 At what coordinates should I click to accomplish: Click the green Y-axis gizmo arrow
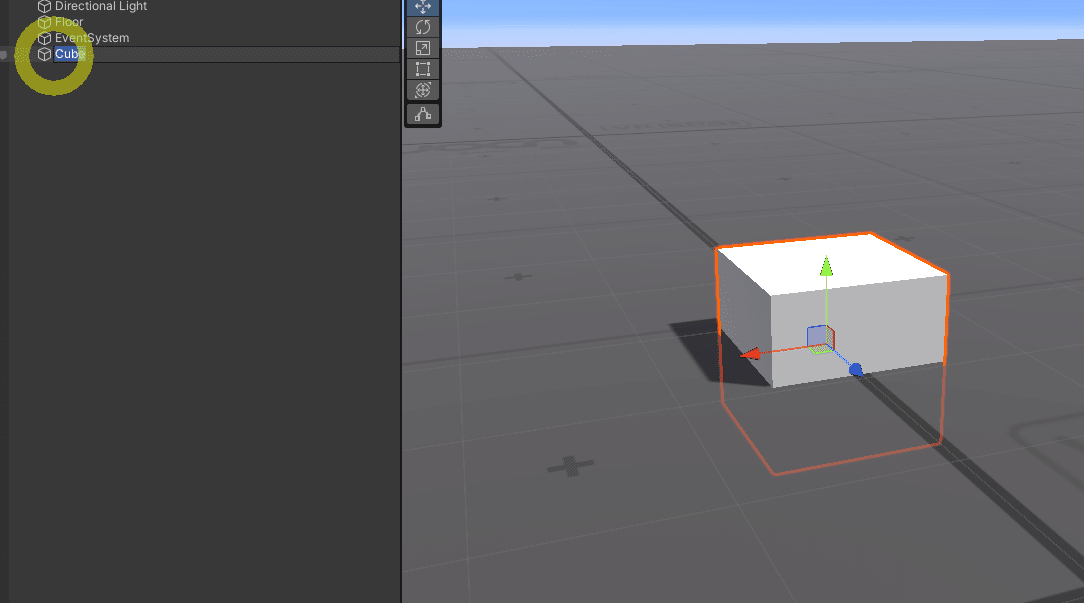coord(826,266)
